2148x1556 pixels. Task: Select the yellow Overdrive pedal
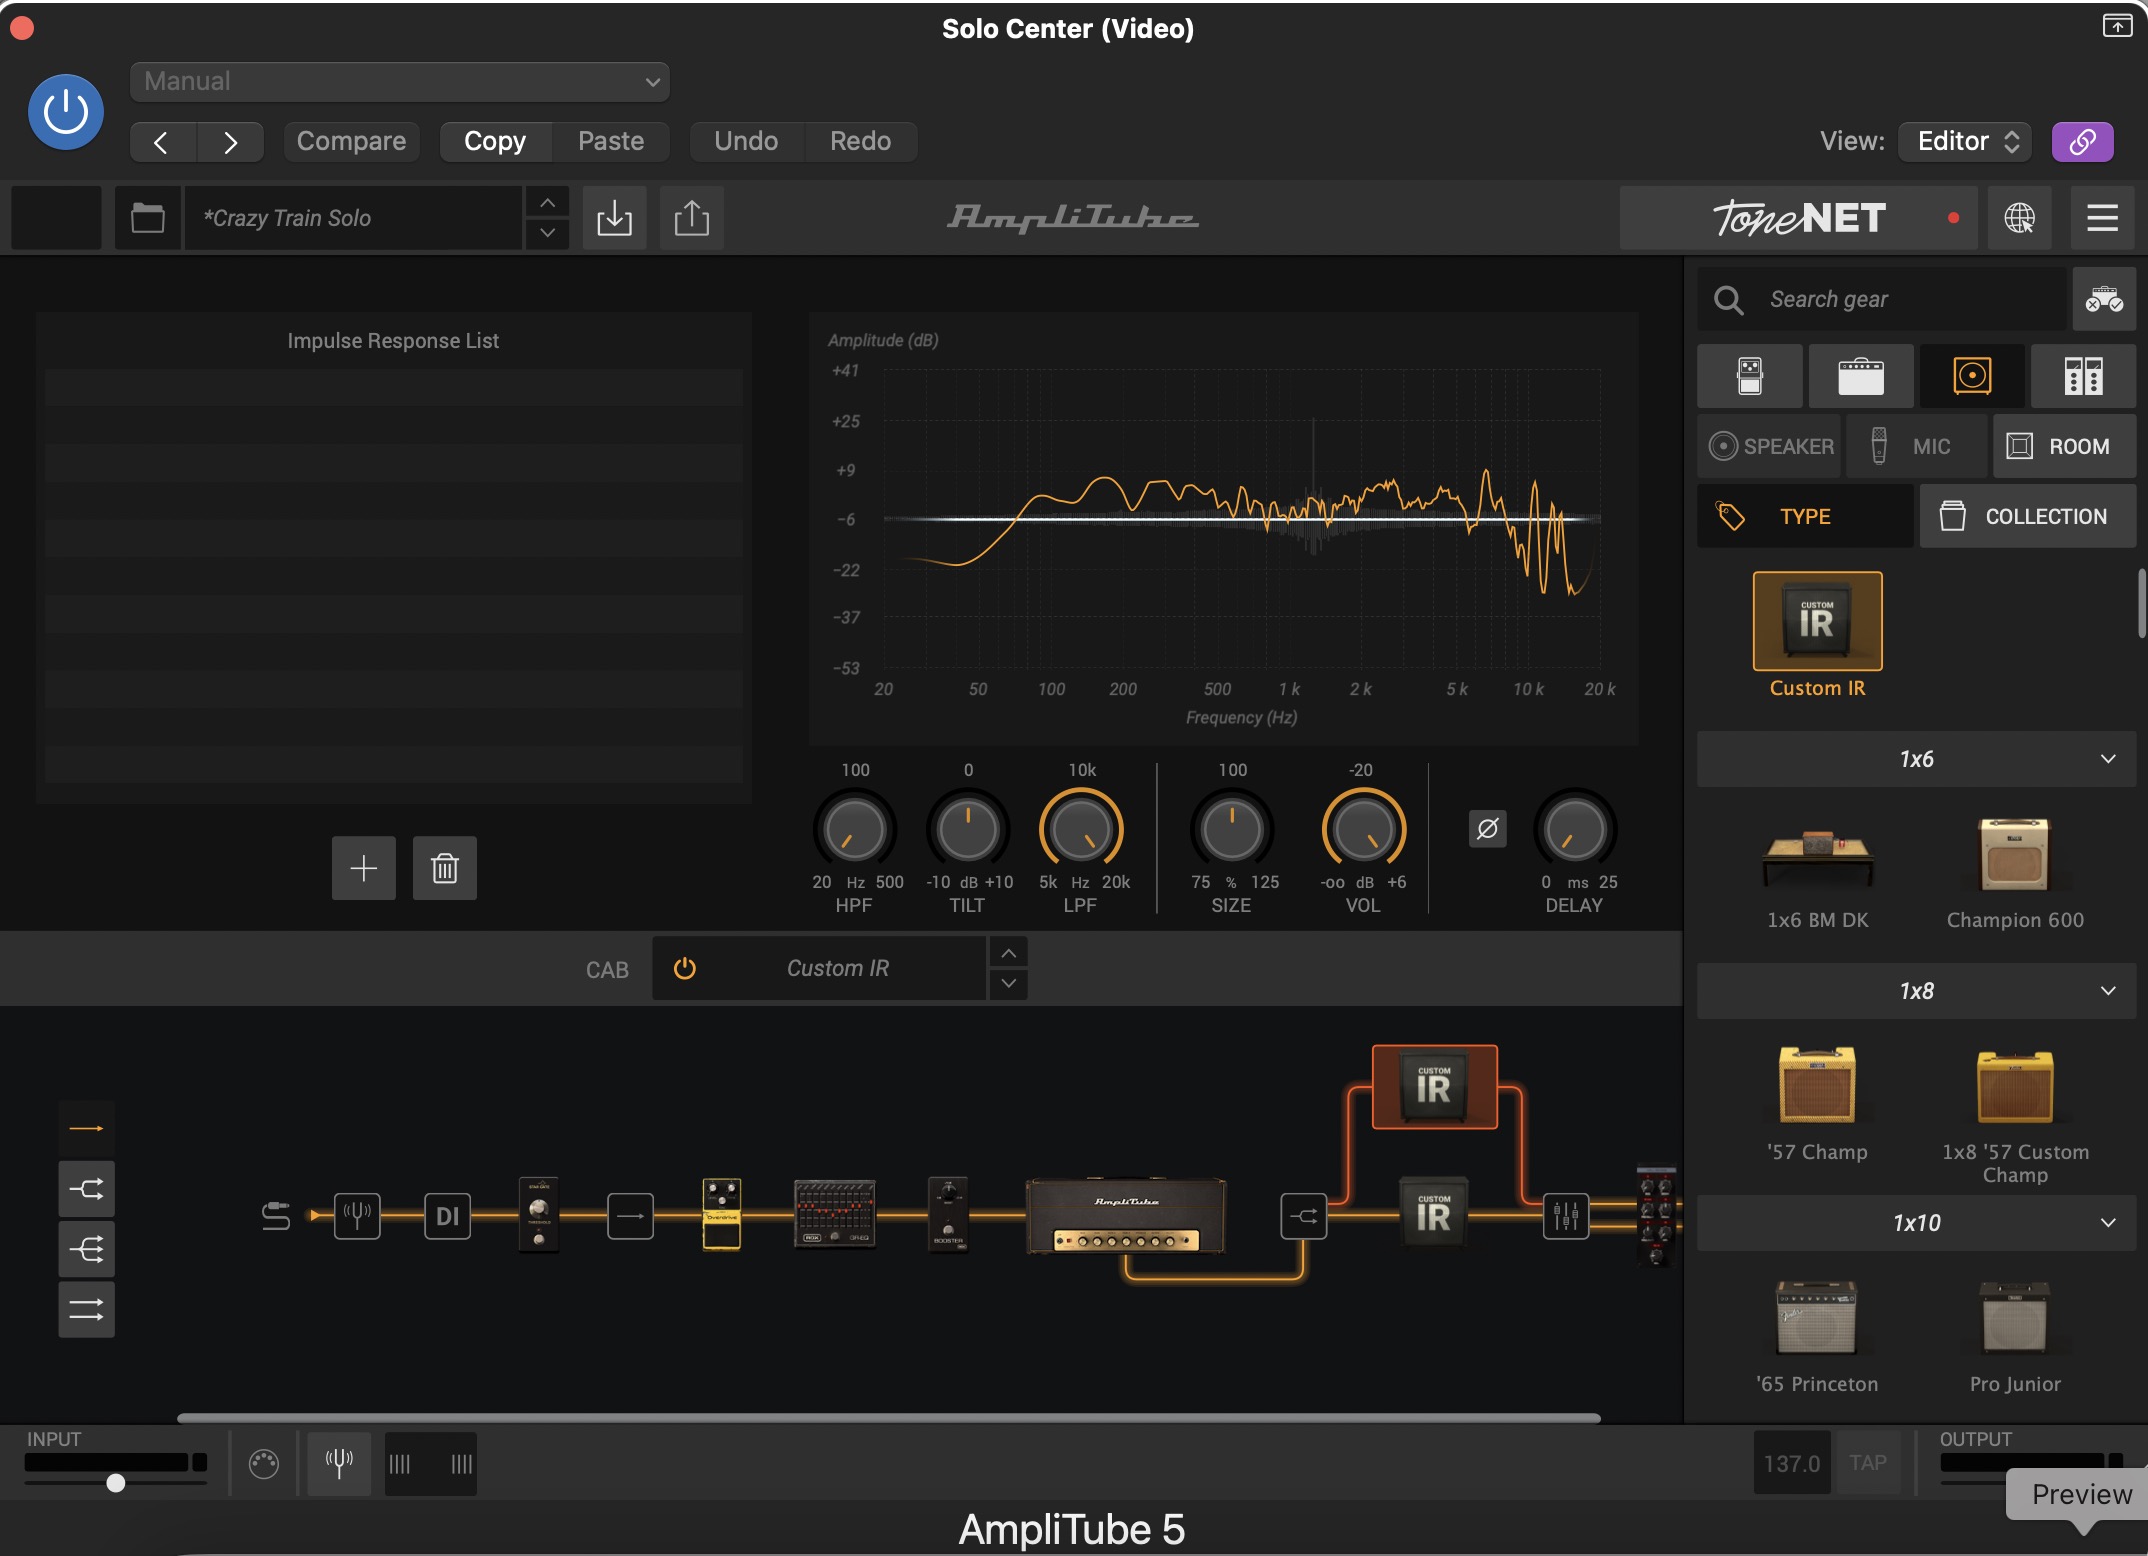point(721,1214)
